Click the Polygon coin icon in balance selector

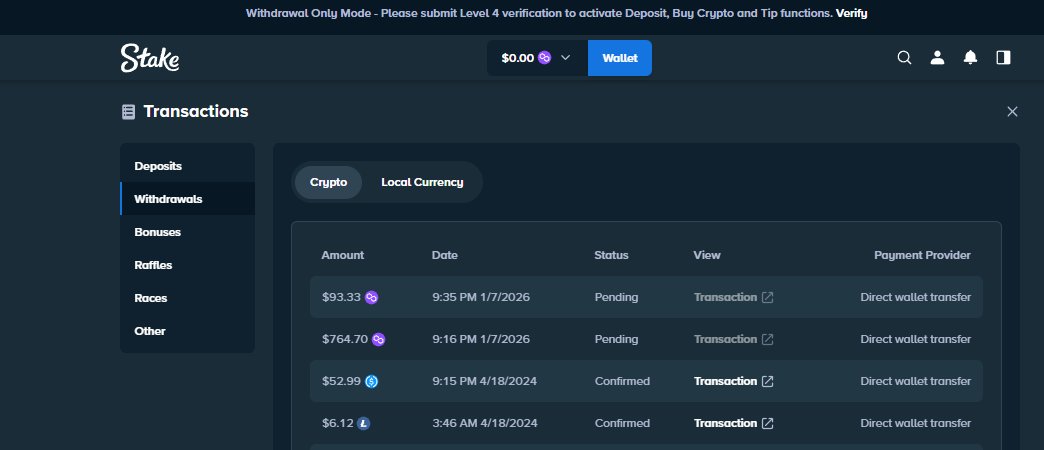click(545, 58)
